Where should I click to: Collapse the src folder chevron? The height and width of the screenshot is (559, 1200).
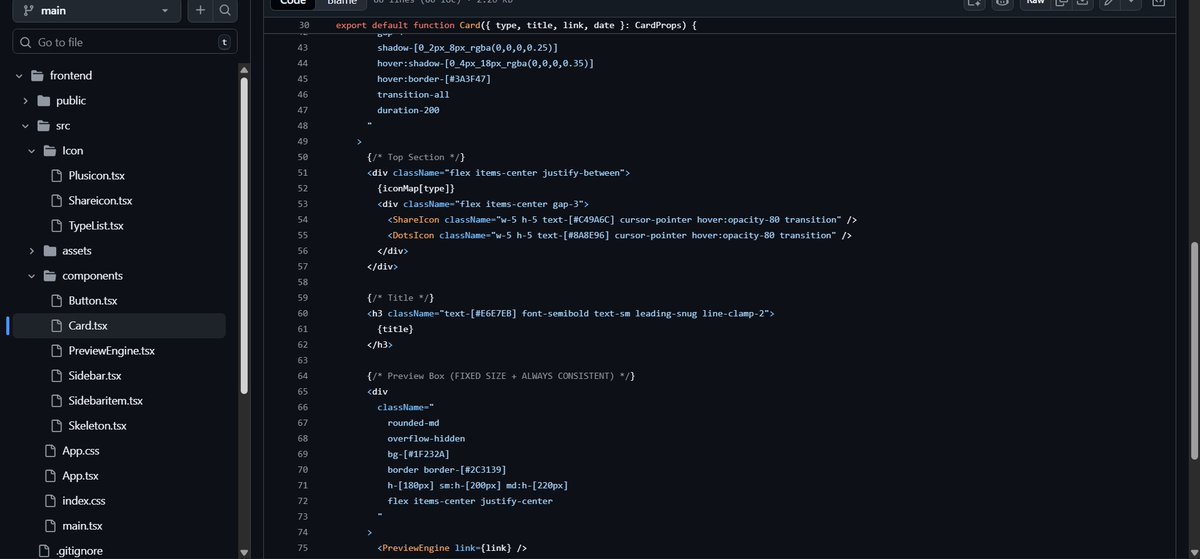pos(25,126)
